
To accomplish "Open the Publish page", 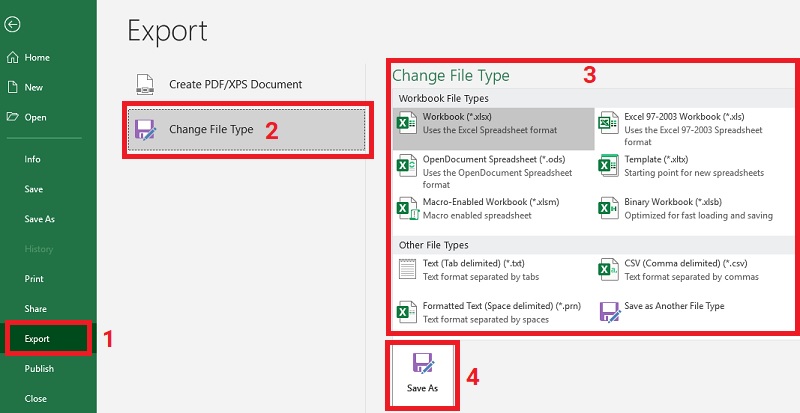I will coord(39,369).
